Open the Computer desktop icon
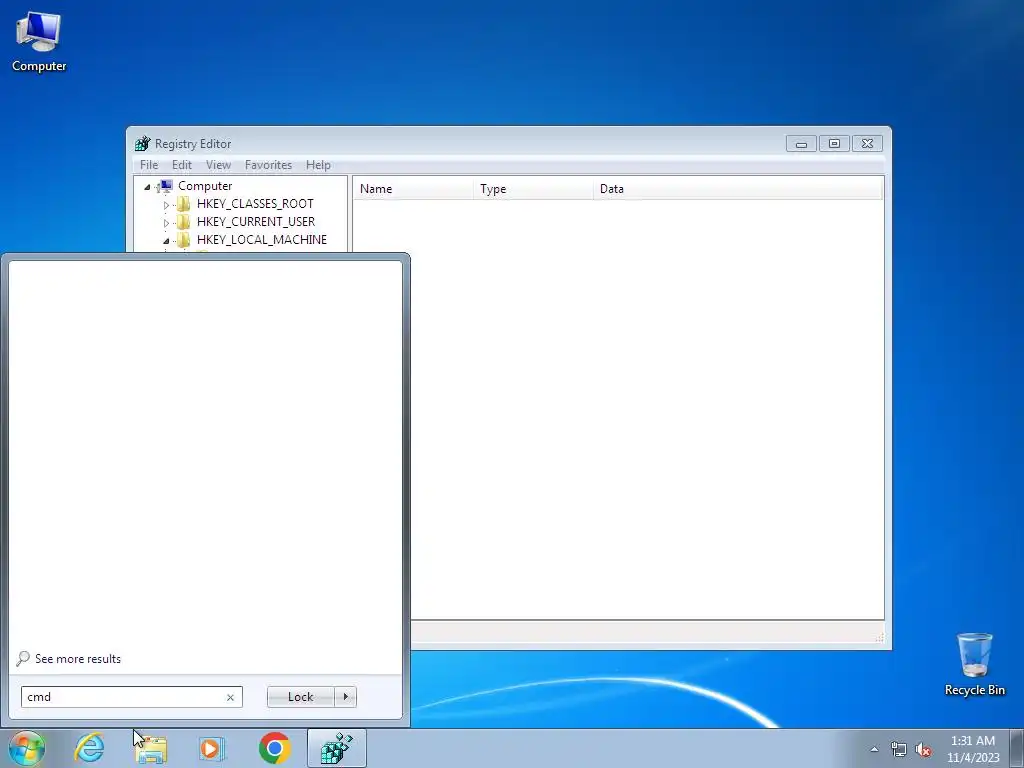1024x768 pixels. pos(39,42)
